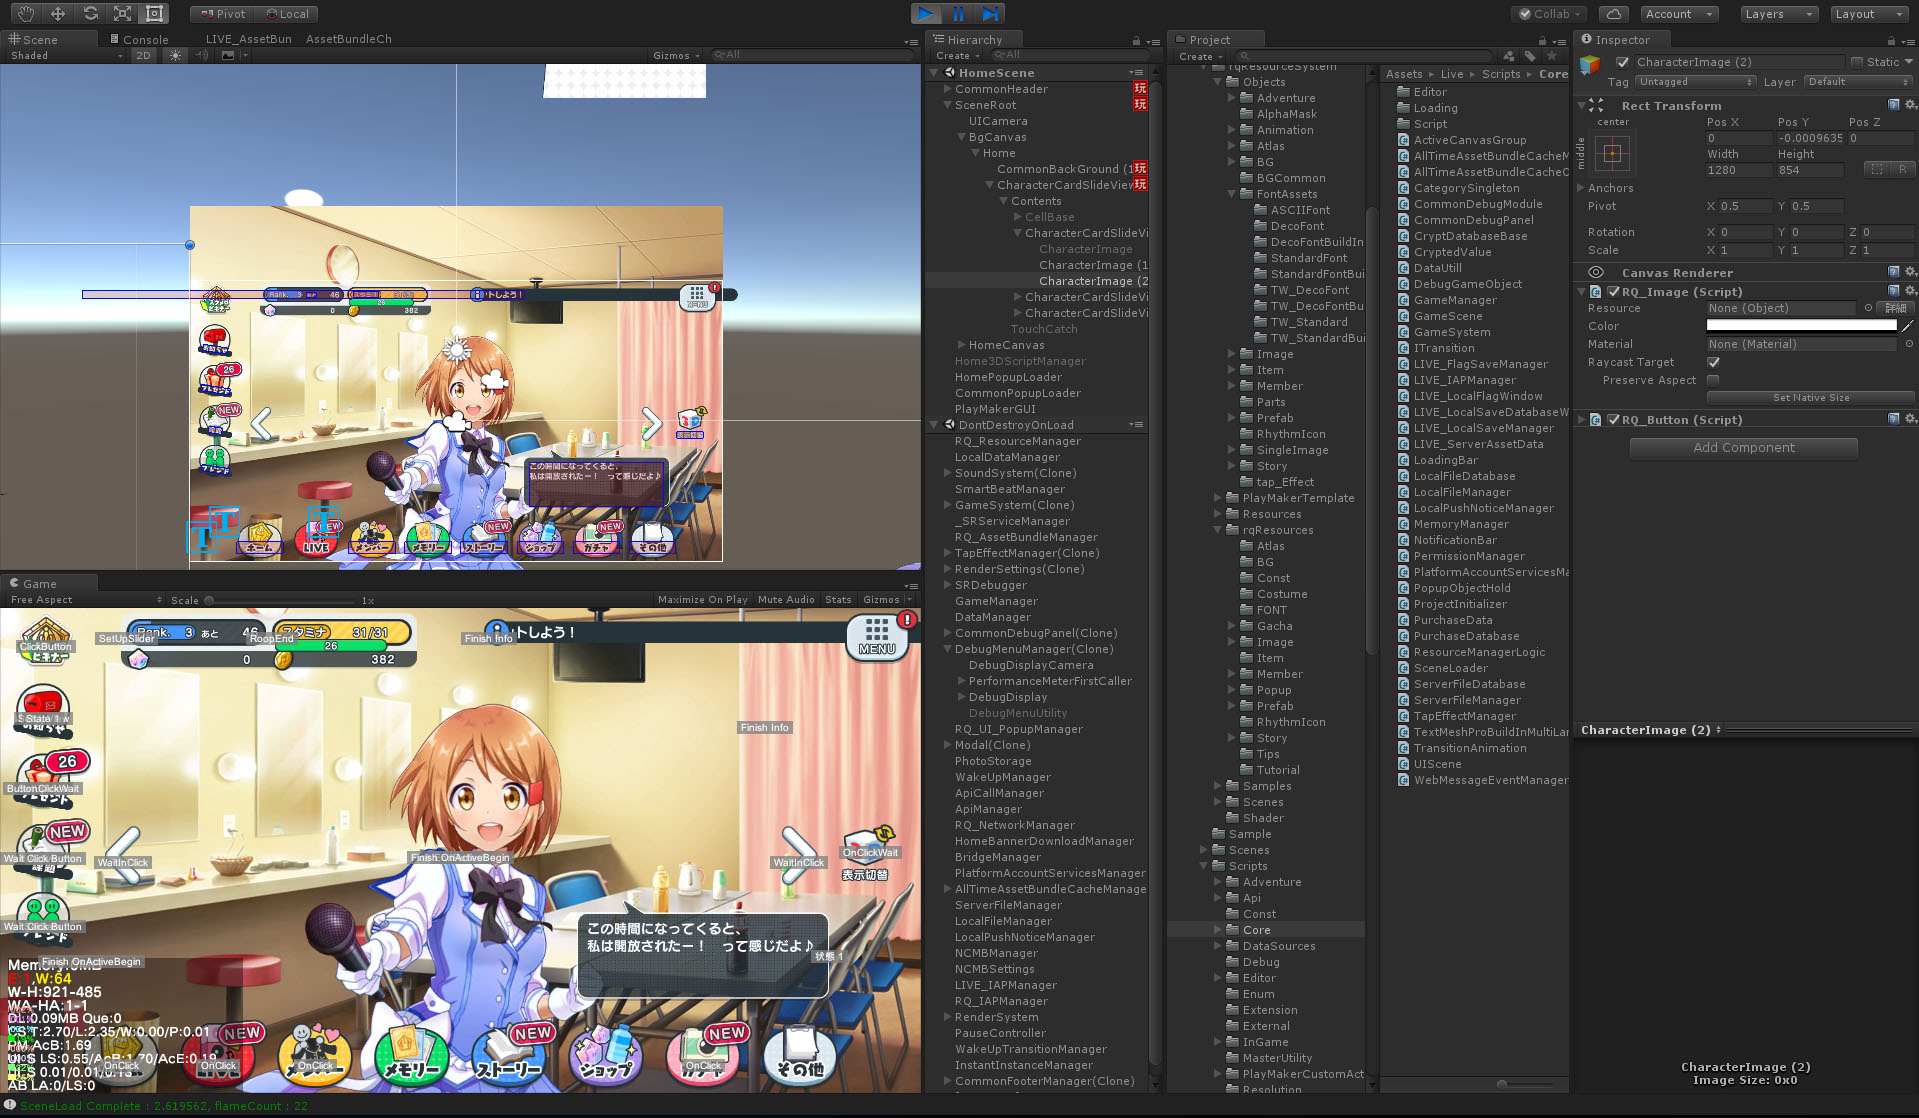Toggle Maximize On Play in Game view
The image size is (1919, 1118).
click(702, 600)
